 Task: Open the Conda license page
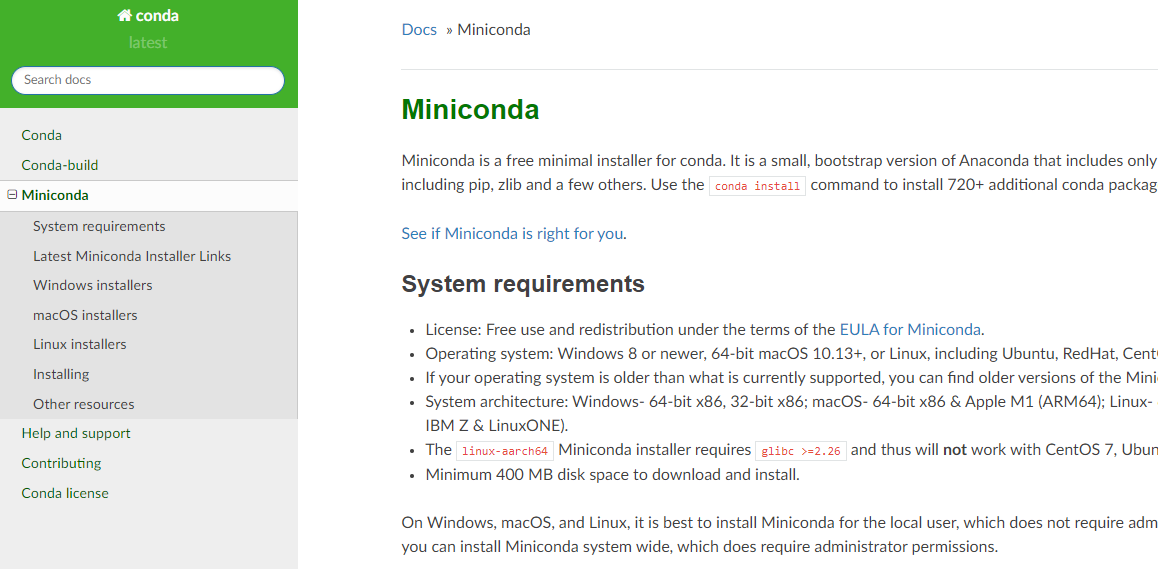click(65, 493)
